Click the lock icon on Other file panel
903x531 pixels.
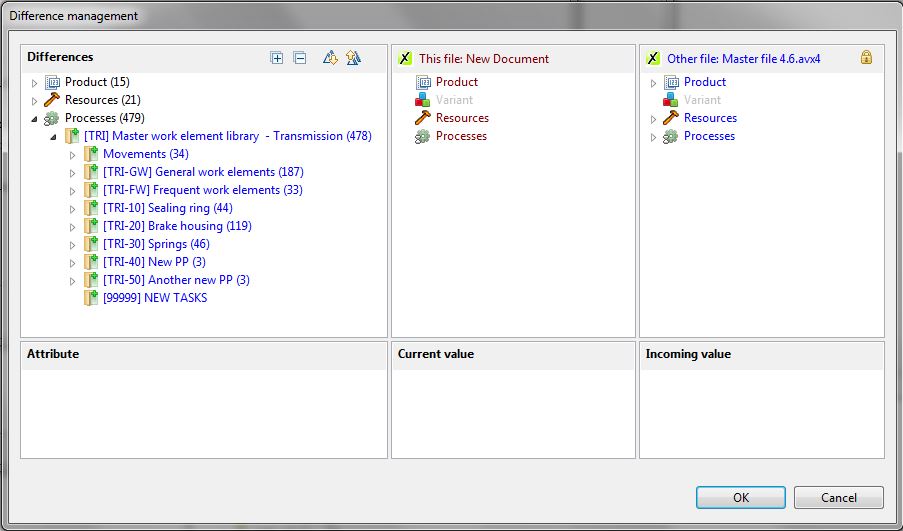click(866, 58)
